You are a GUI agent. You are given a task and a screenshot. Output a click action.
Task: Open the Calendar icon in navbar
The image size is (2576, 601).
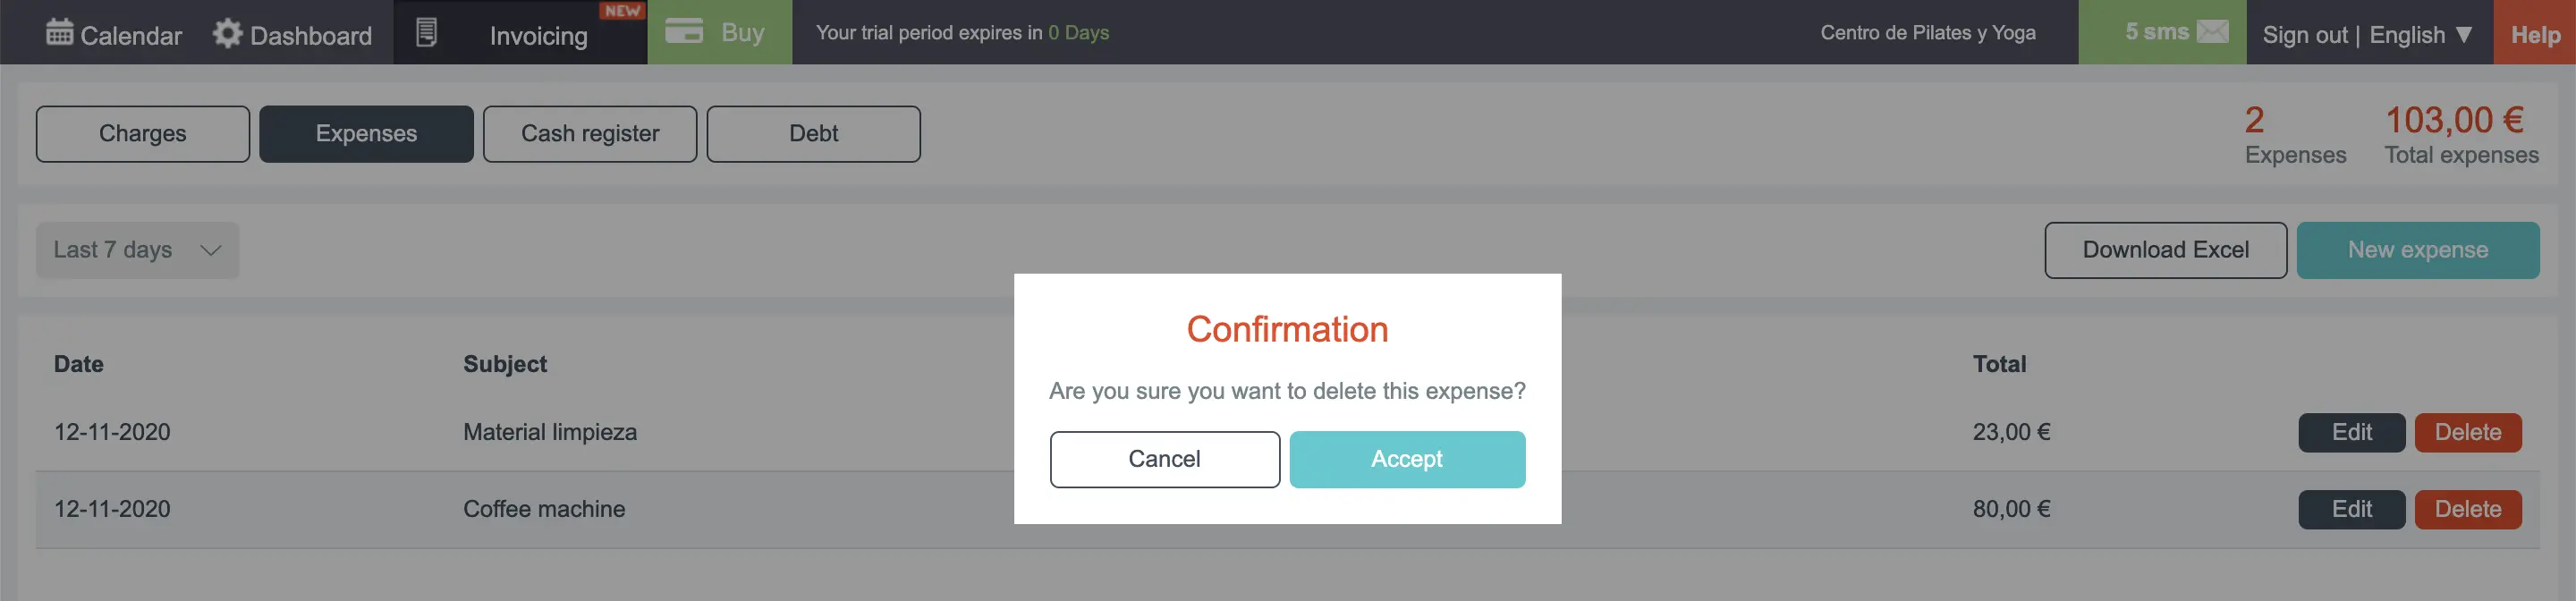click(59, 32)
